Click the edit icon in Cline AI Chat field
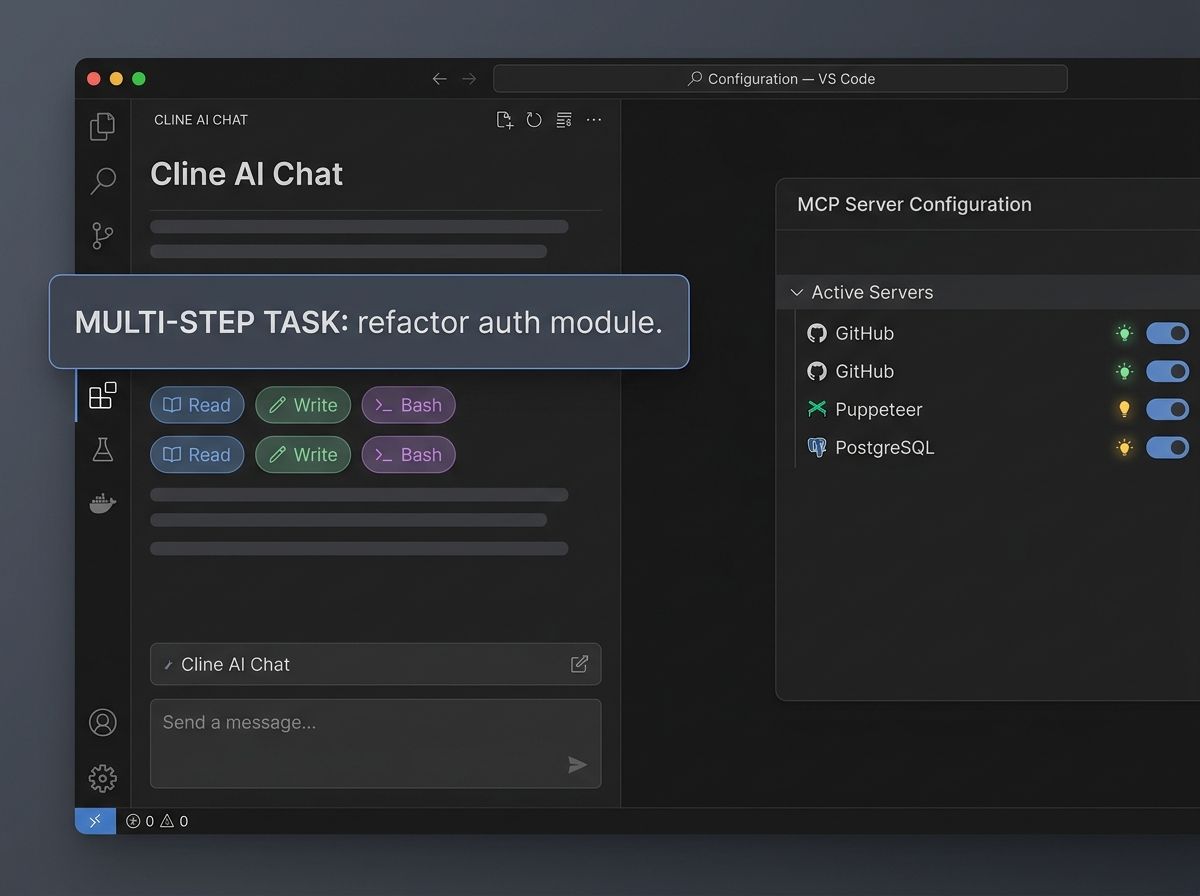This screenshot has height=896, width=1200. tap(579, 664)
